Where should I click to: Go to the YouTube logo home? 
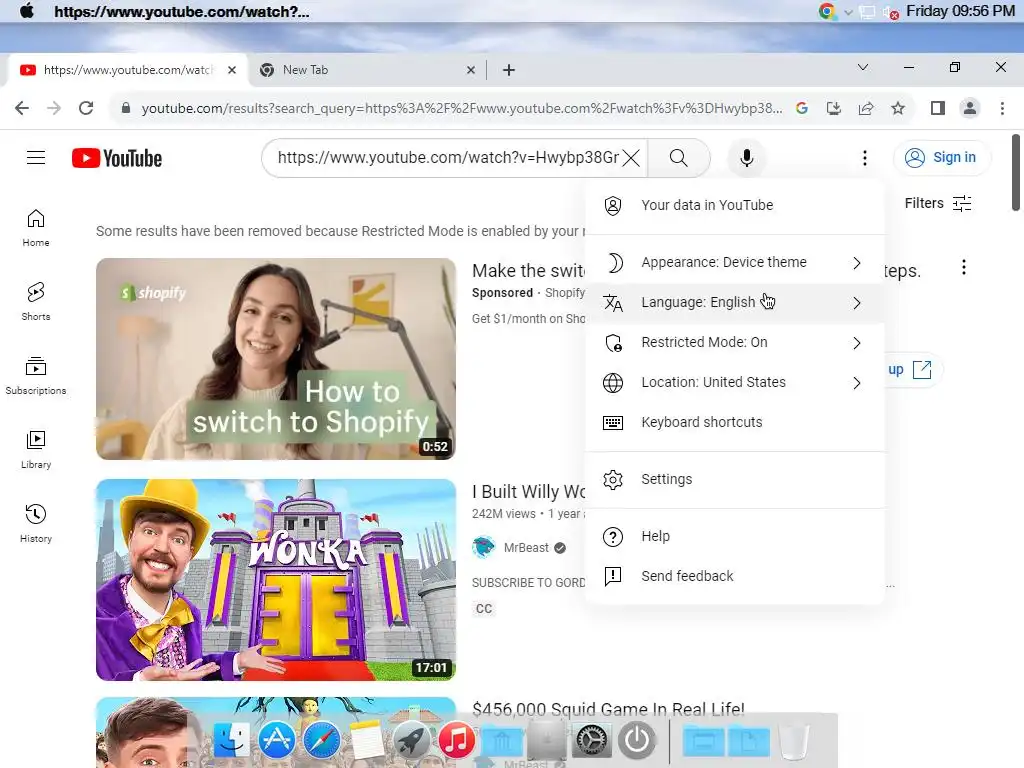point(117,158)
